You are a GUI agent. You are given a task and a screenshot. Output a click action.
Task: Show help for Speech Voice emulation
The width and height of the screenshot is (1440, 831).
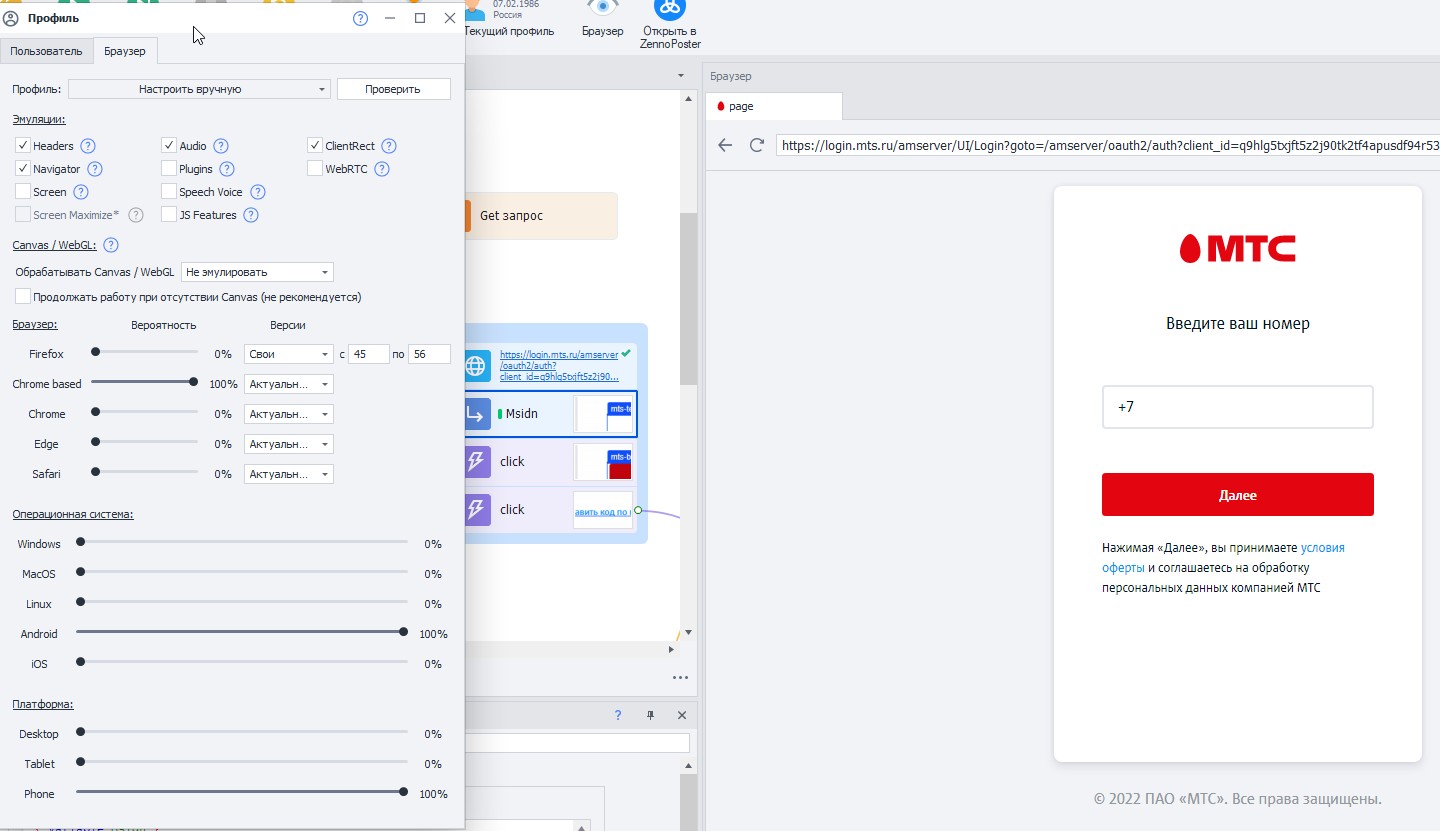258,192
